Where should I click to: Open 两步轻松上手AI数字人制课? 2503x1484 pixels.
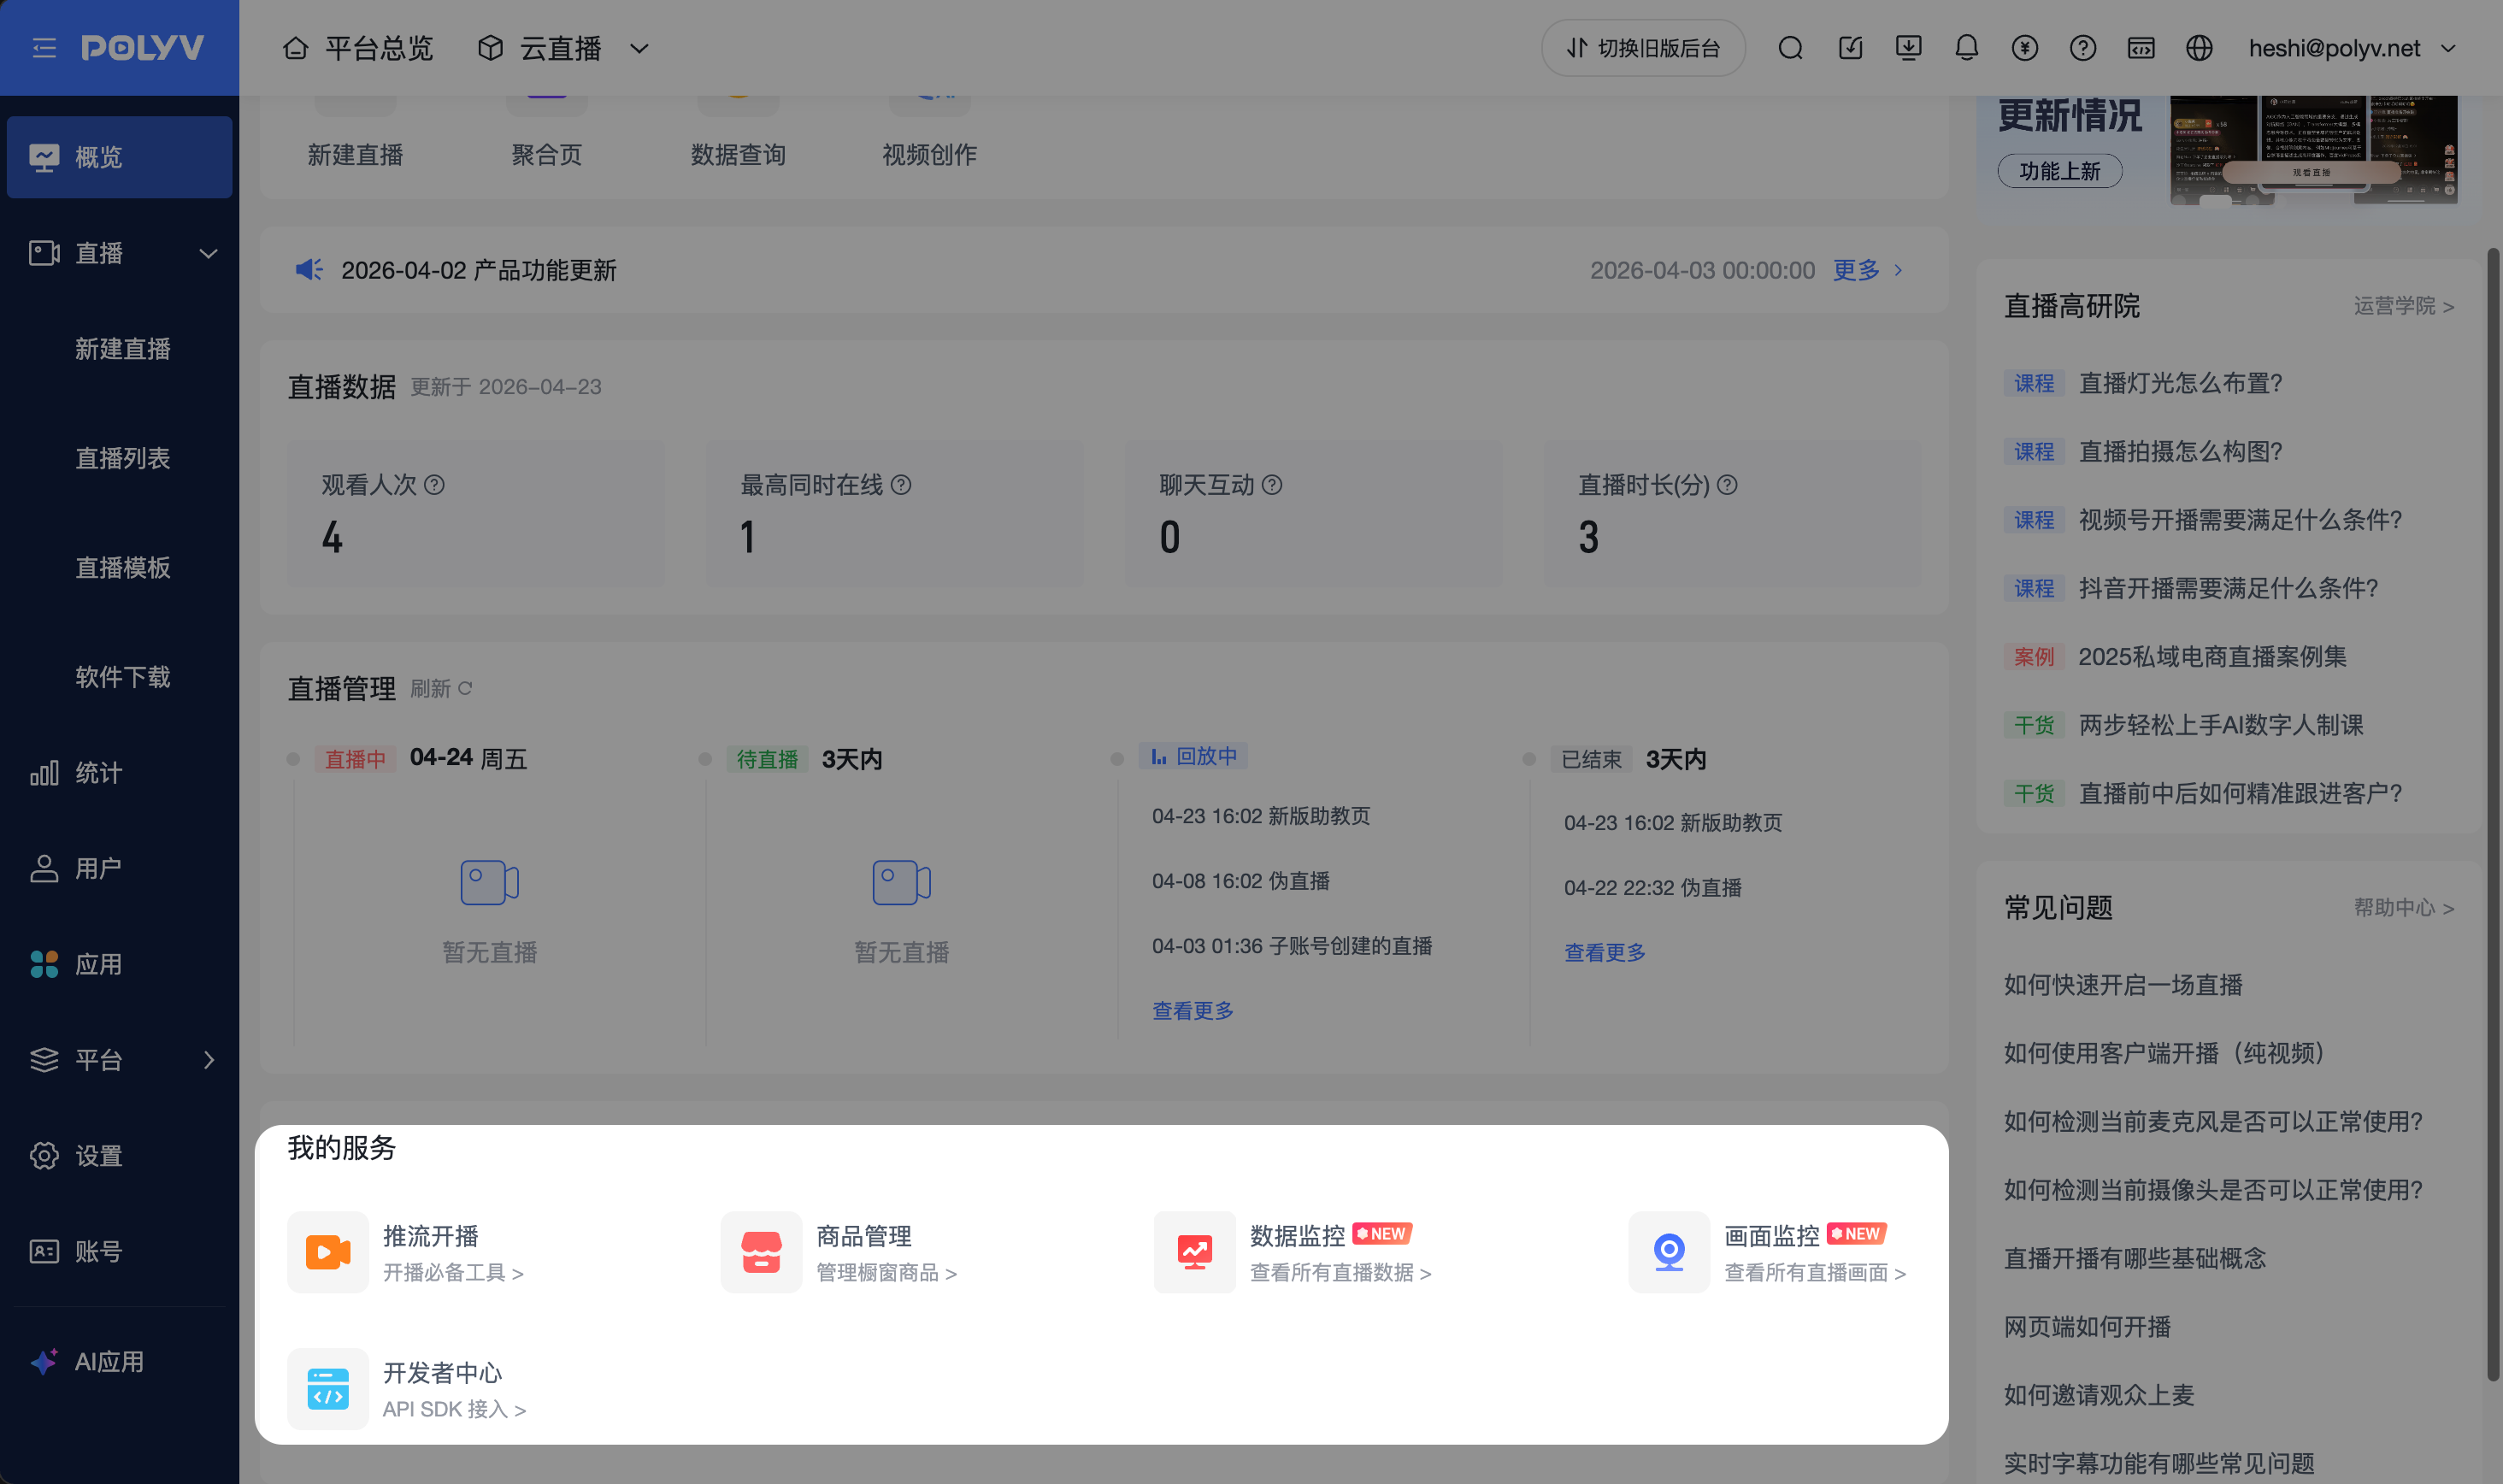[2221, 725]
